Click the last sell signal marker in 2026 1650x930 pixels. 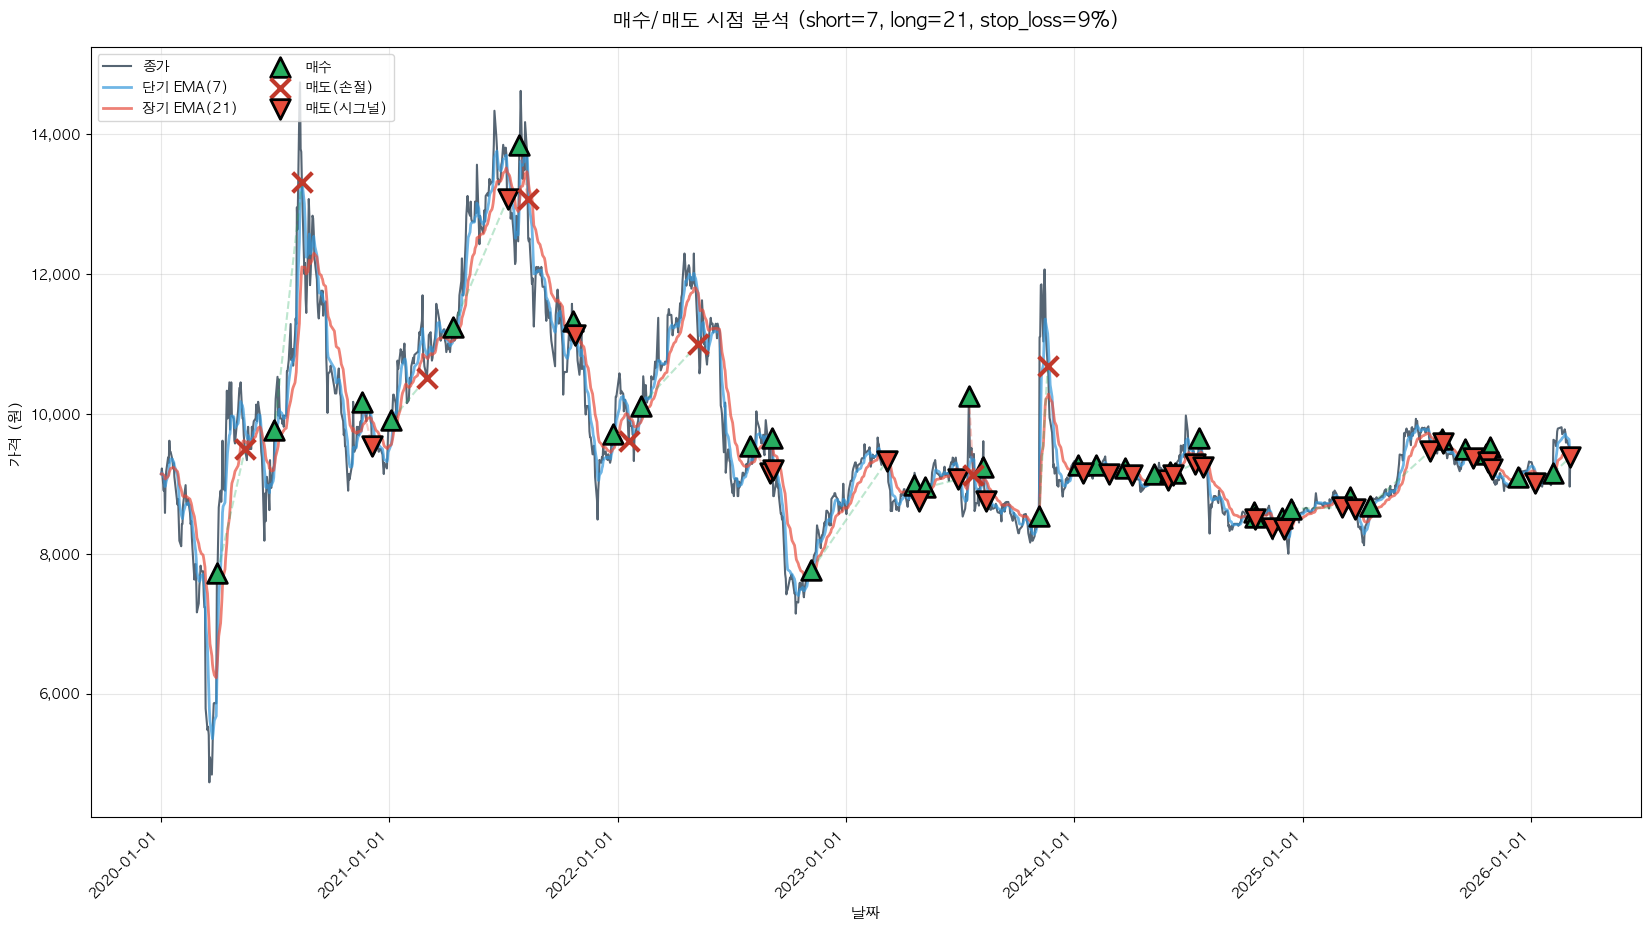click(1569, 457)
